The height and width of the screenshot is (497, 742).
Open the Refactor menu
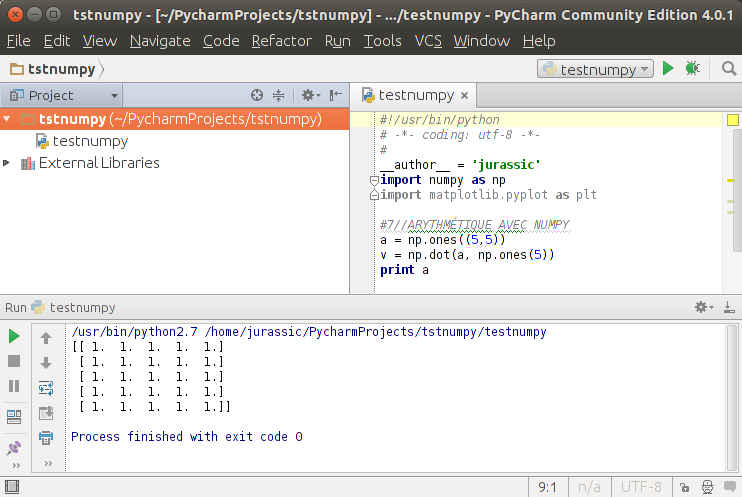tap(282, 41)
